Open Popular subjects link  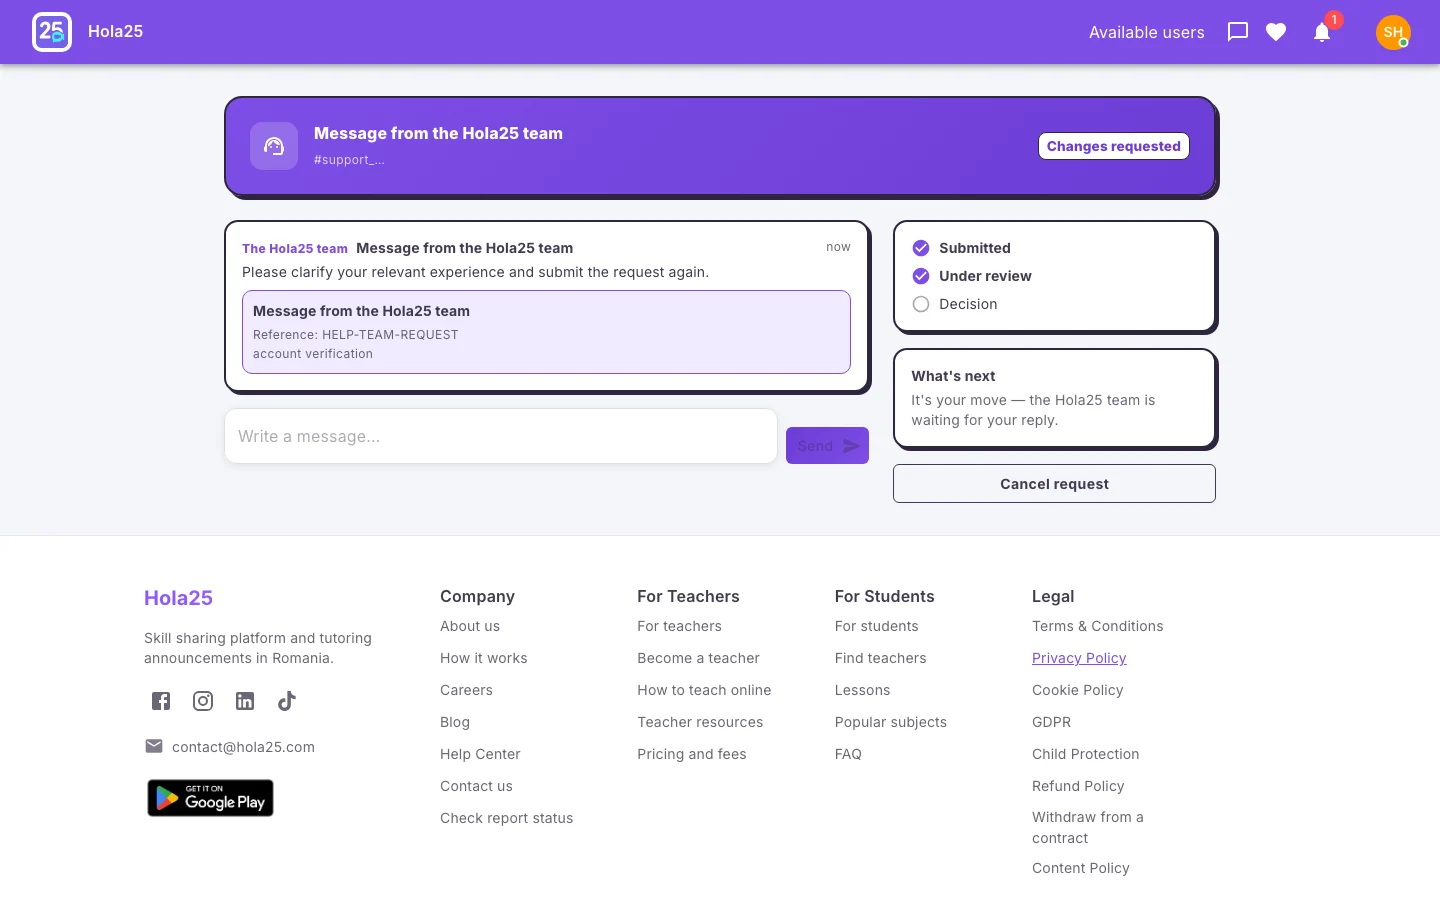coord(891,722)
